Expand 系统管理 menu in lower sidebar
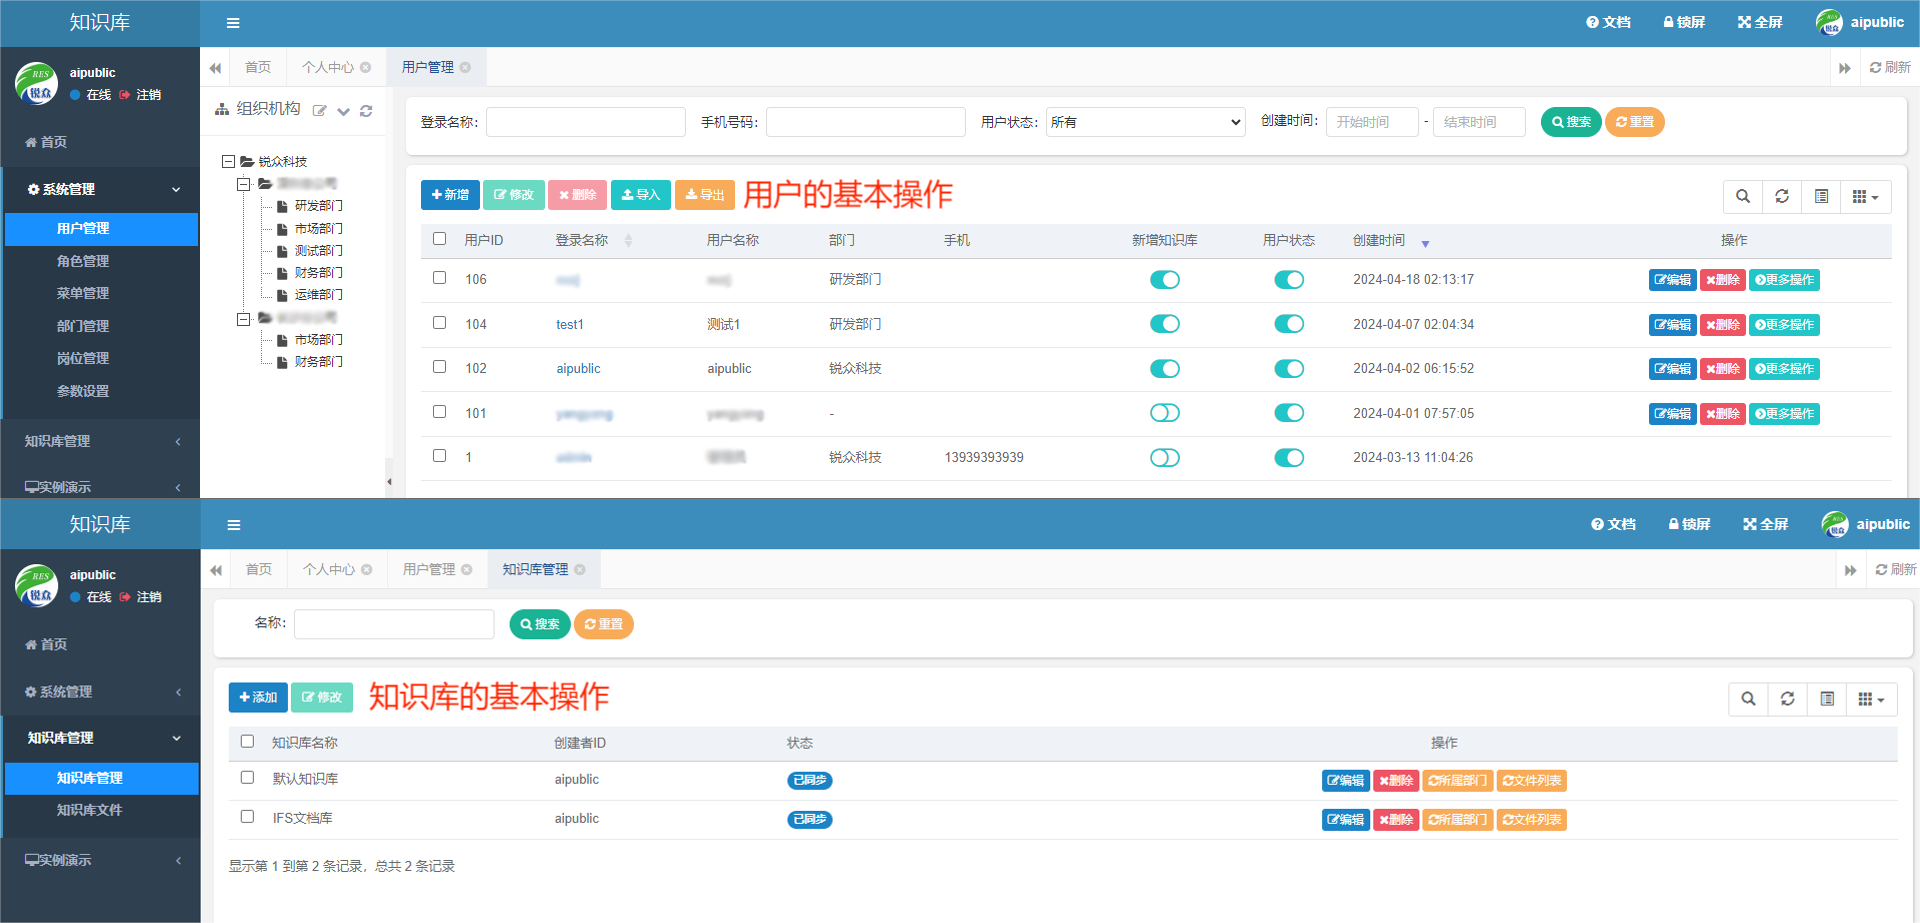 pos(100,692)
